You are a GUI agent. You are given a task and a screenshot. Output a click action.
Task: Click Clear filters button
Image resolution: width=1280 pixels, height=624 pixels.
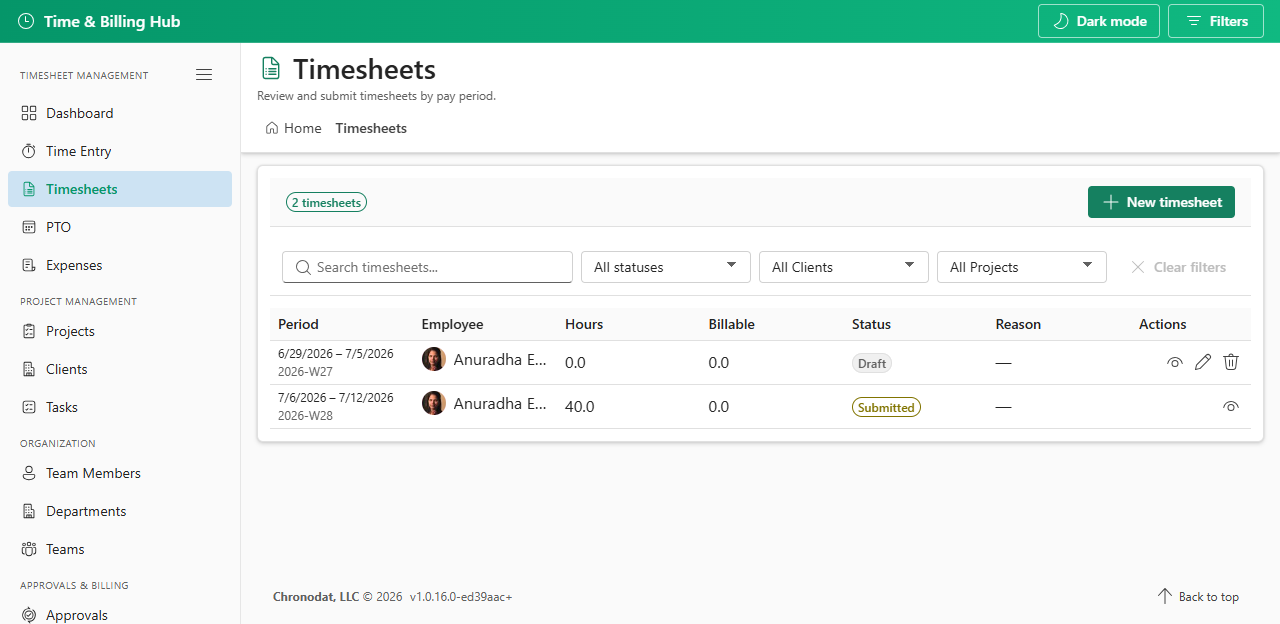(1178, 267)
